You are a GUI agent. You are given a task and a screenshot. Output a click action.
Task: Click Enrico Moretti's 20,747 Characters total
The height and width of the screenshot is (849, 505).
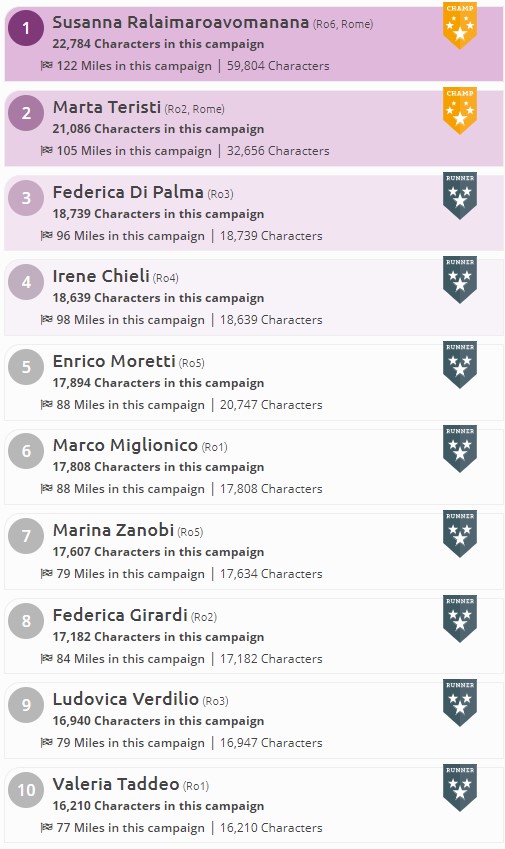tap(271, 405)
